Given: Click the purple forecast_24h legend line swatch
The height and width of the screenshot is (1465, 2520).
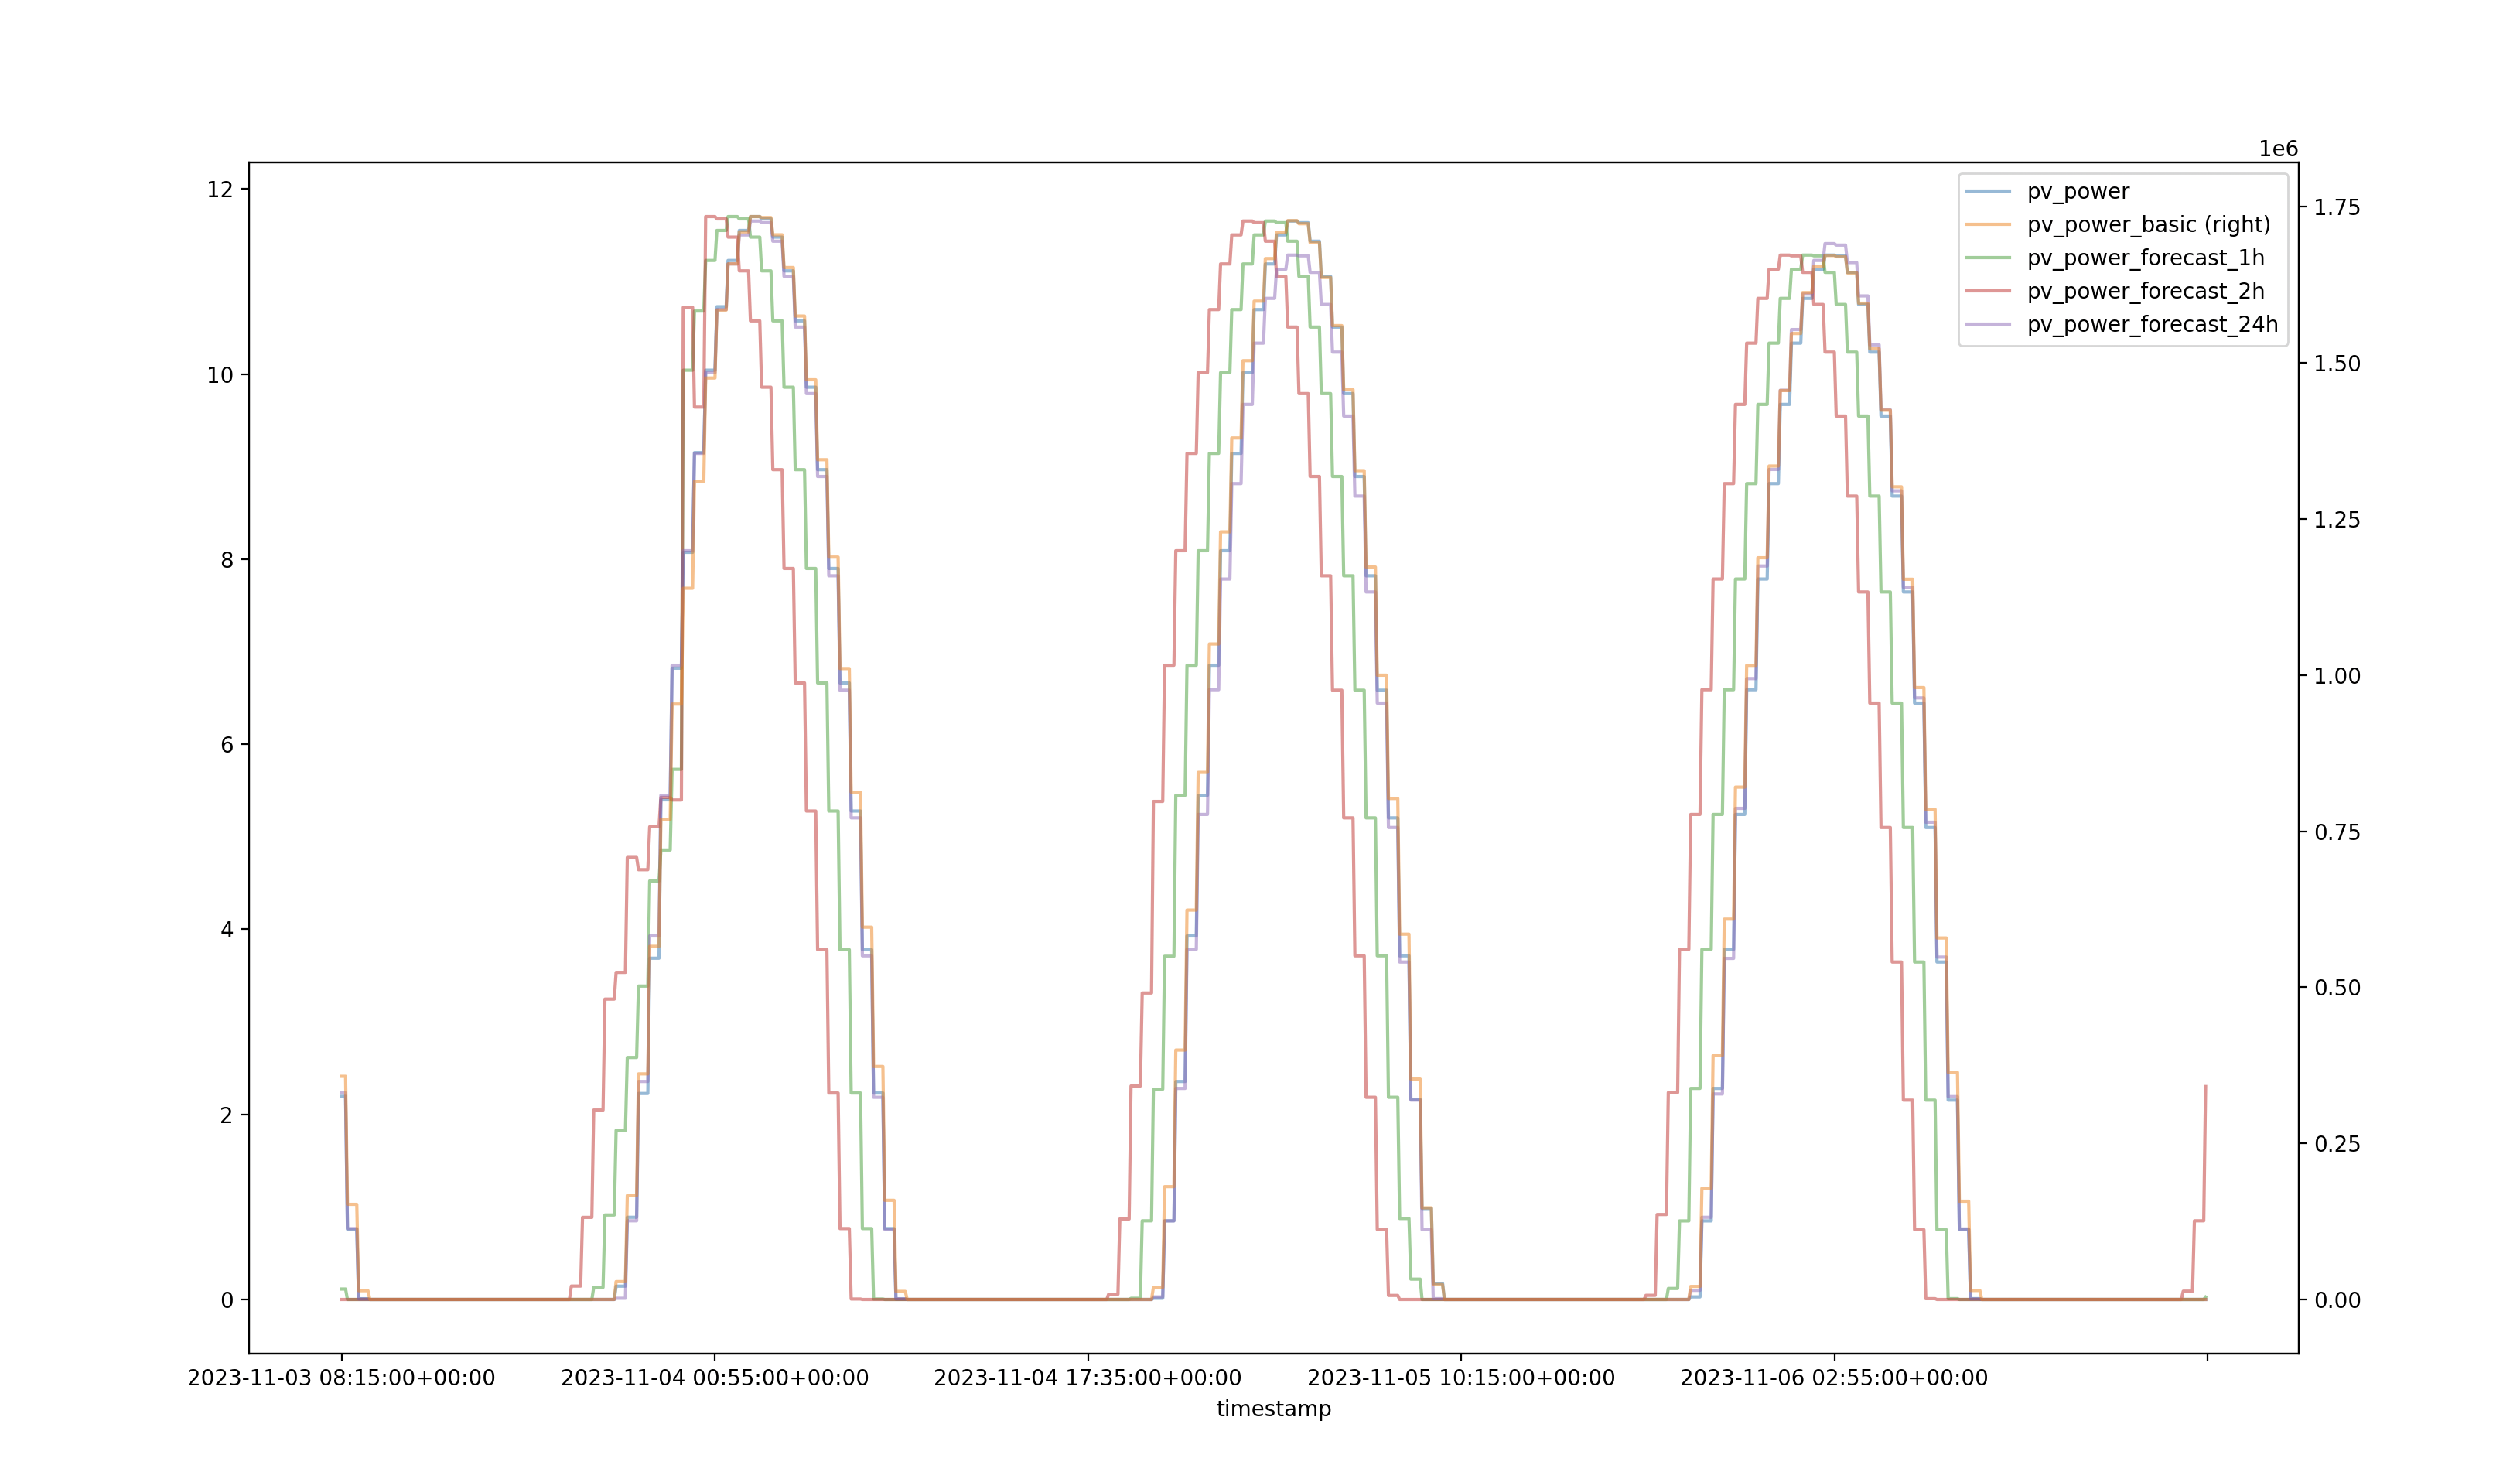Looking at the screenshot, I should pos(1988,324).
